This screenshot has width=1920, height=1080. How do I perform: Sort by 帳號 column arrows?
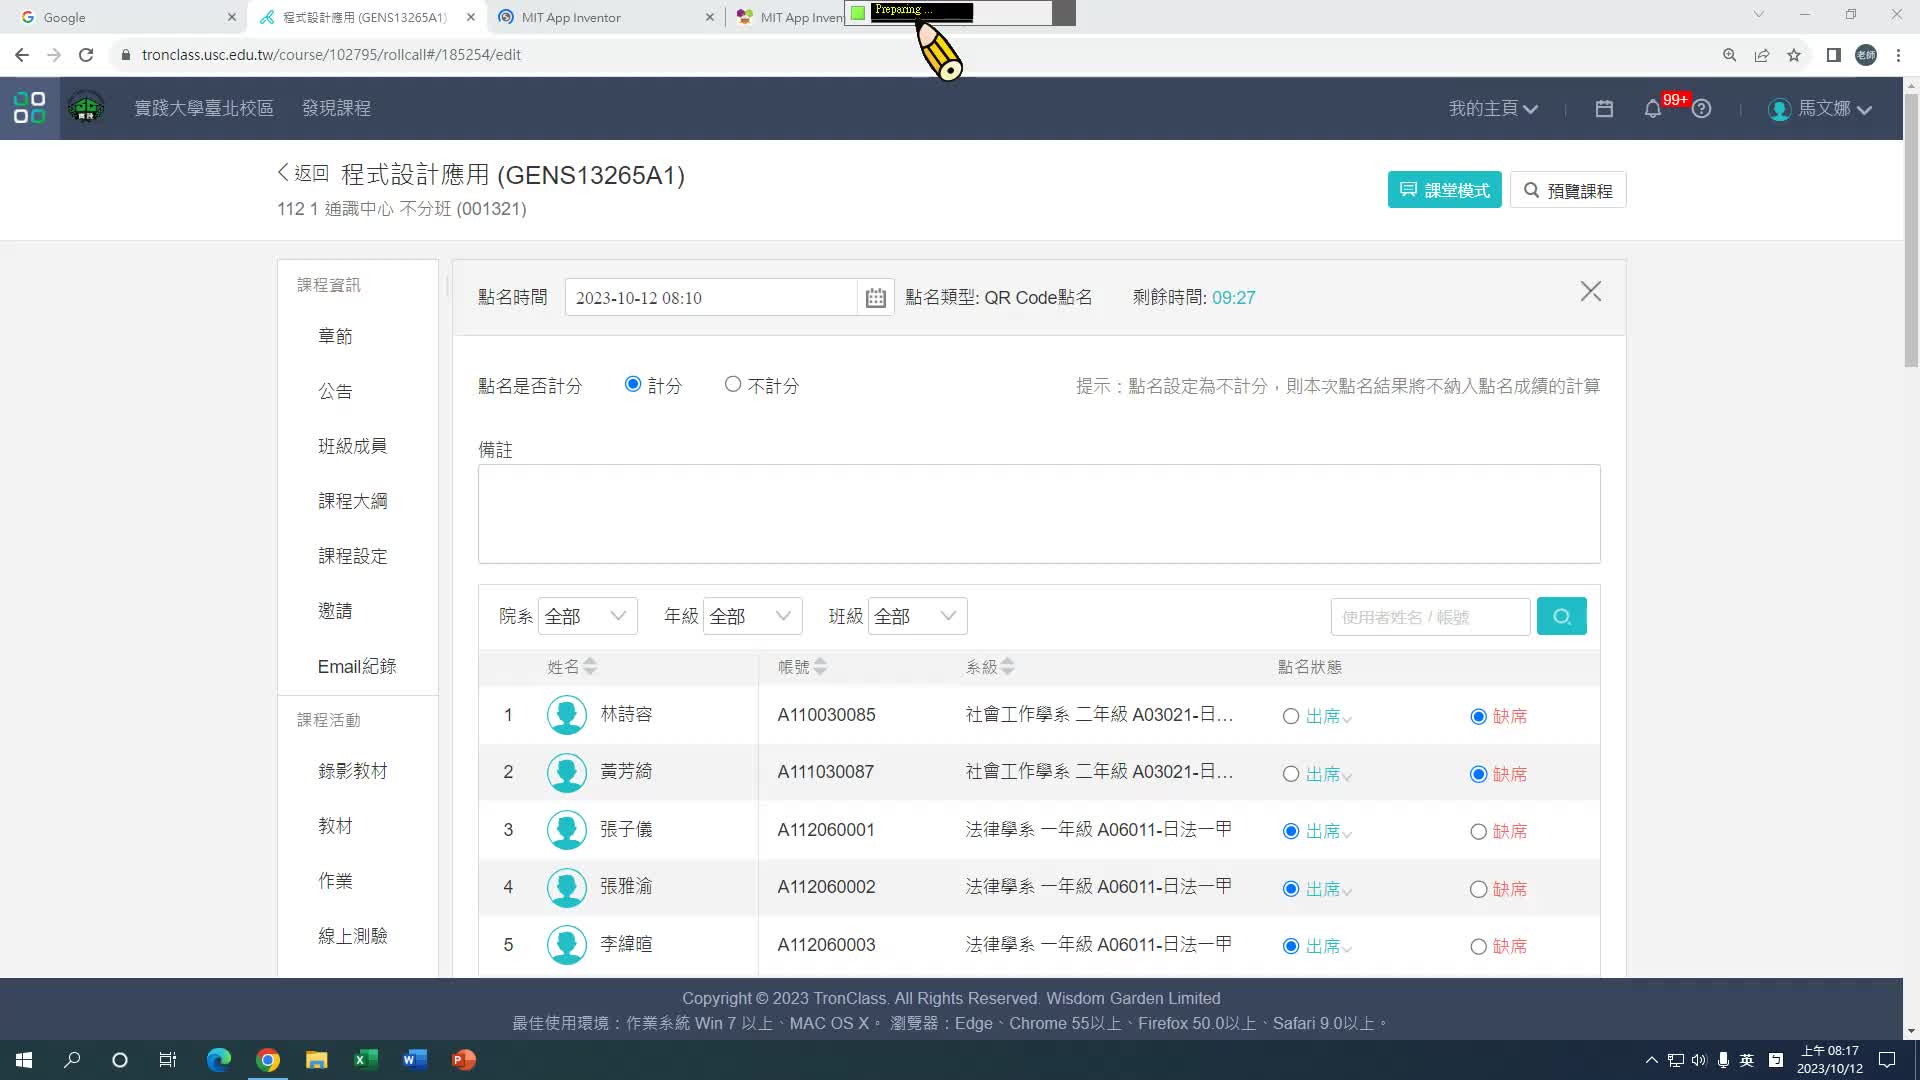tap(820, 667)
